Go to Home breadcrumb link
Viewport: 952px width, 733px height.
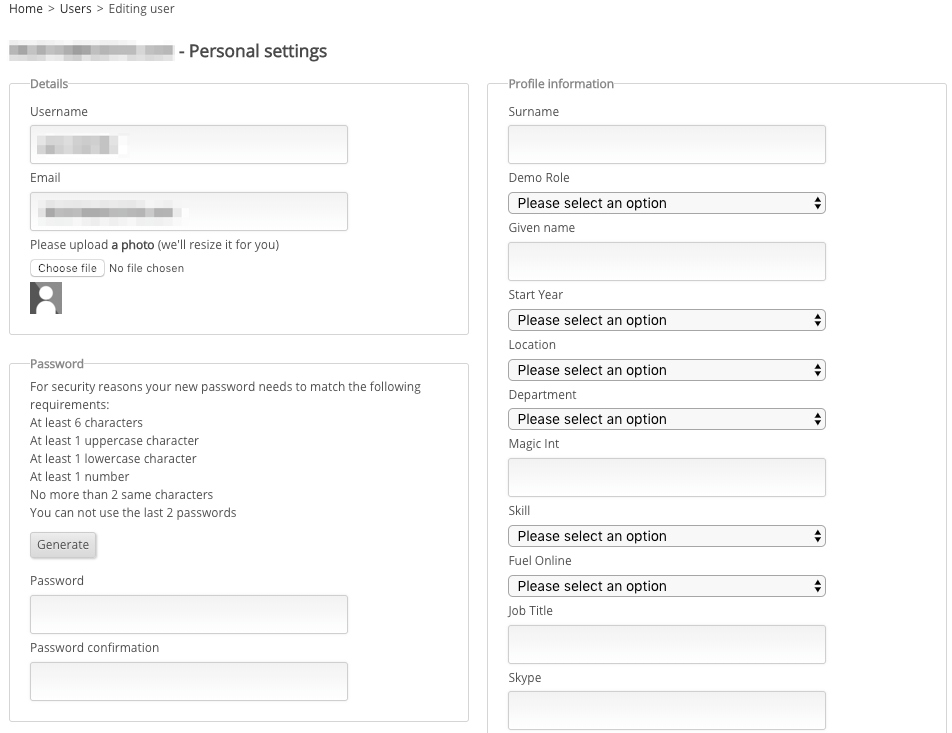(x=26, y=9)
